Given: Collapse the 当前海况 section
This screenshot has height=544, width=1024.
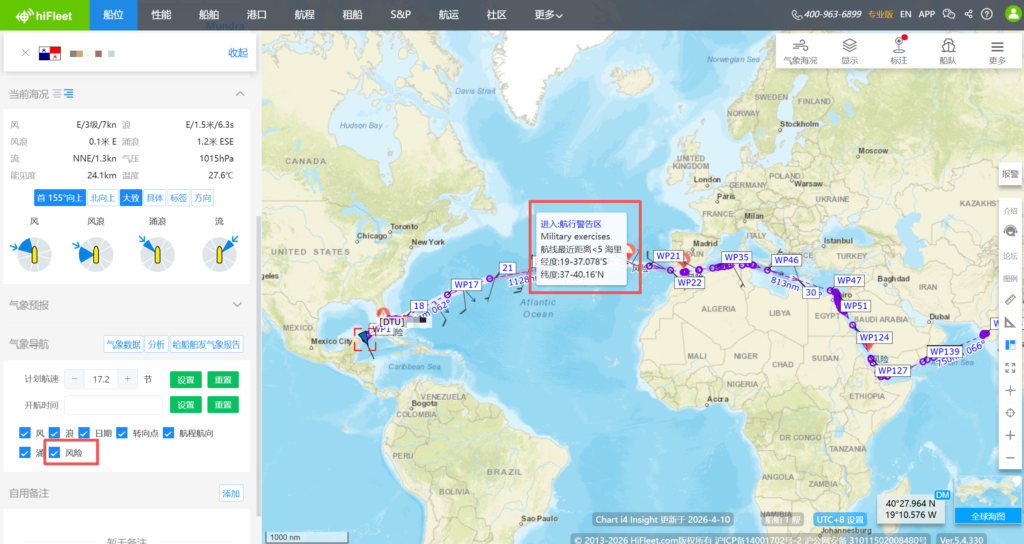Looking at the screenshot, I should click(x=239, y=94).
